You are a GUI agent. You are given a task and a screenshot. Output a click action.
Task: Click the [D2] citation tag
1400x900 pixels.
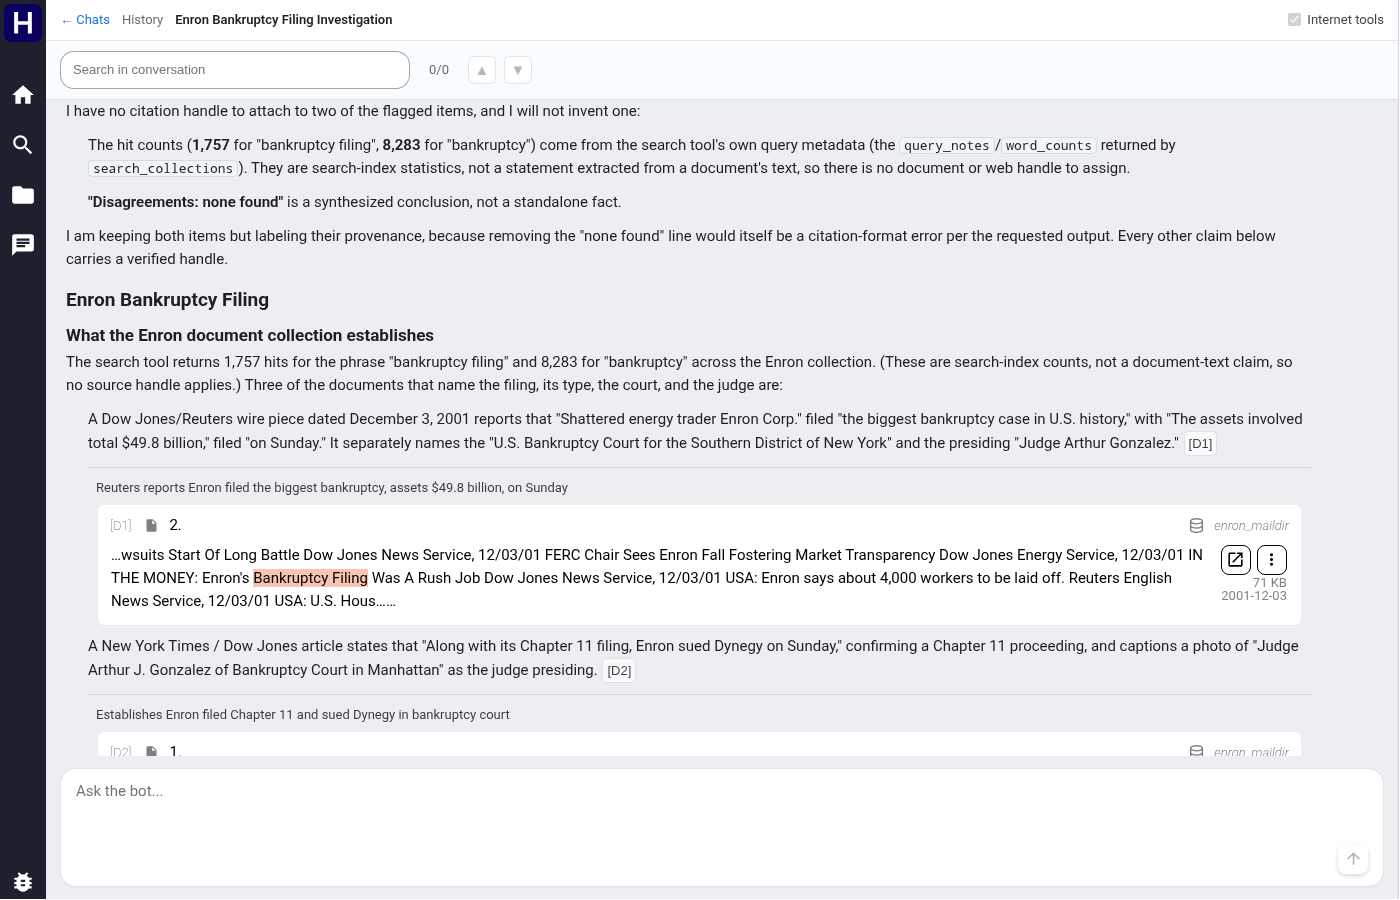(x=620, y=671)
